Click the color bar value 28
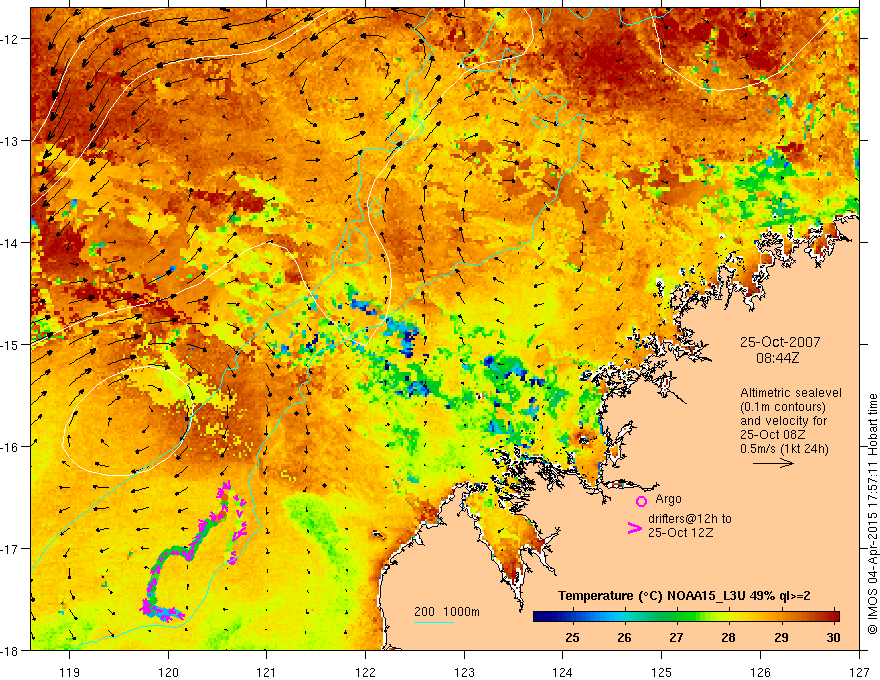 tap(729, 638)
